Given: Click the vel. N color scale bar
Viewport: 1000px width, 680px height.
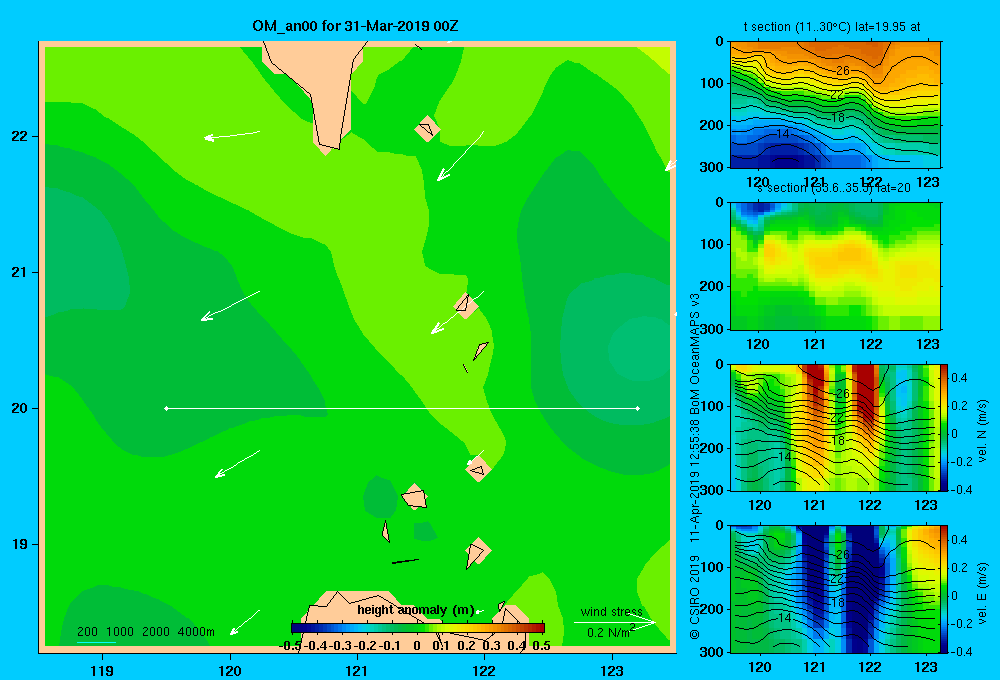Looking at the screenshot, I should (x=945, y=427).
